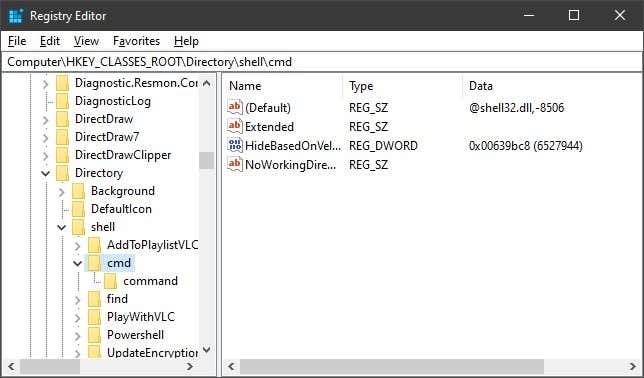Click the command folder icon

[x=110, y=281]
